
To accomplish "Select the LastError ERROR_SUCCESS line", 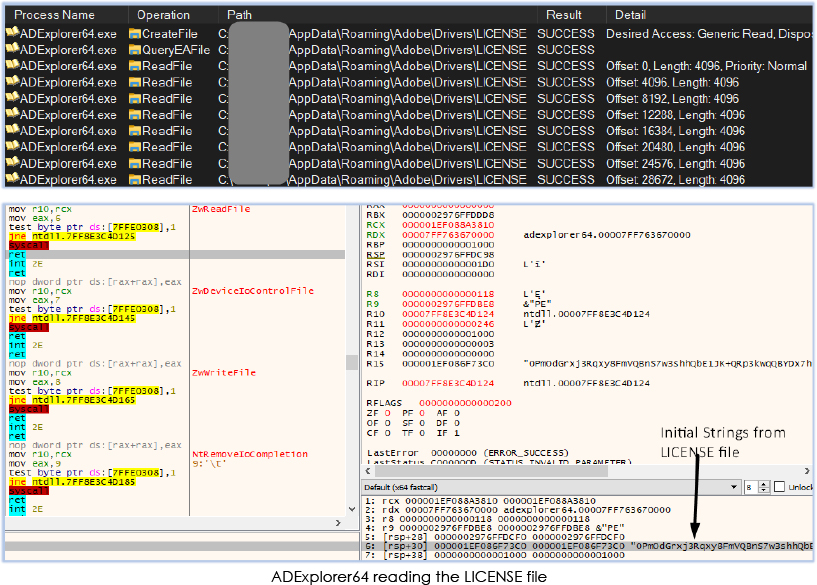I will point(468,453).
